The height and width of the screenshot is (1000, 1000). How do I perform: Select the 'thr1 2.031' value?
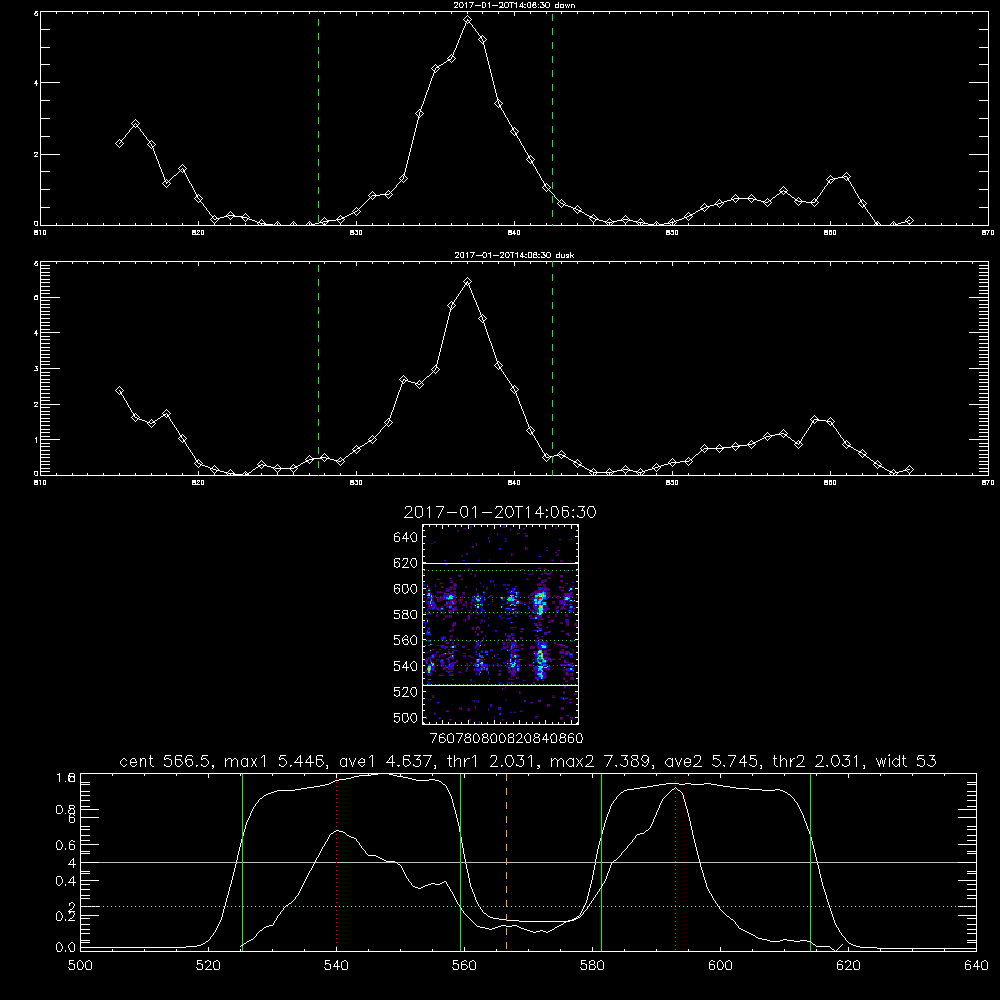494,761
